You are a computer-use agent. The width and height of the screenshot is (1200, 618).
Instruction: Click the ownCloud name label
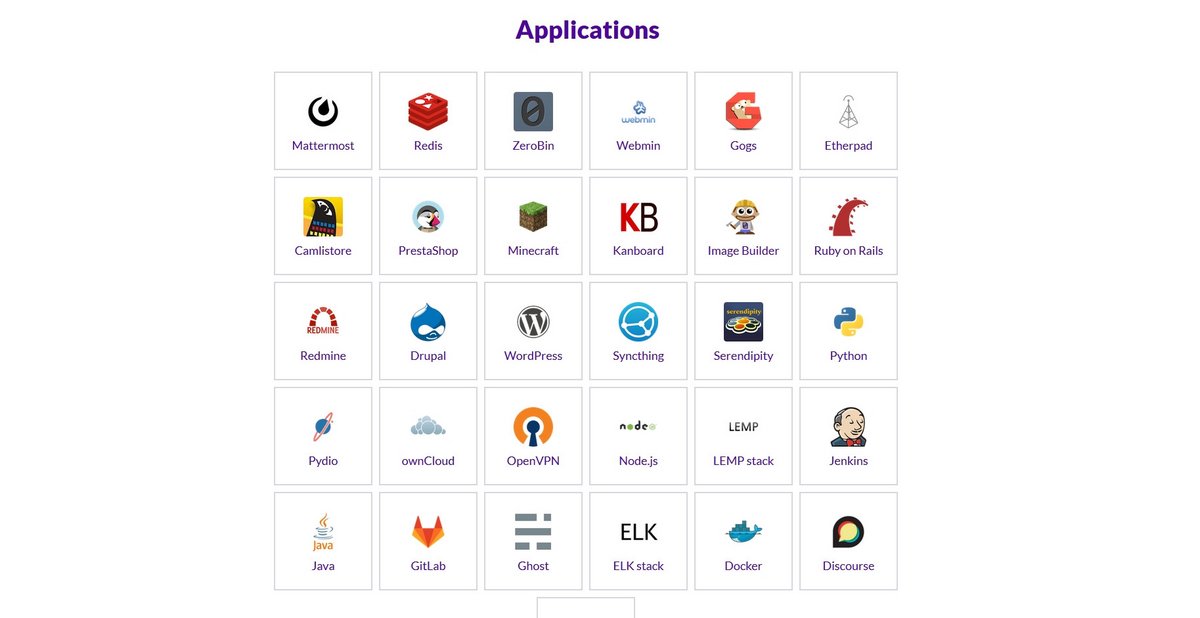point(428,461)
